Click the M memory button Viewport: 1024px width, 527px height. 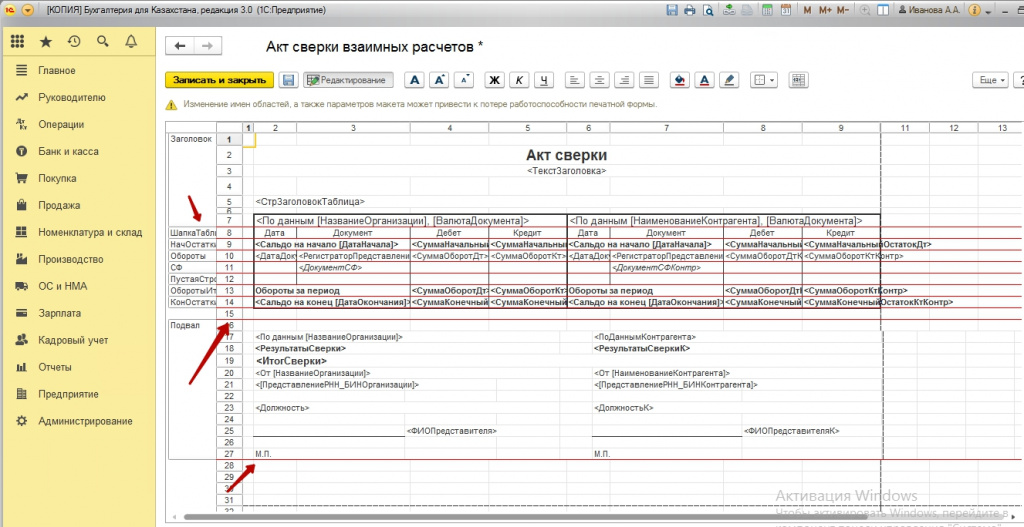pos(808,10)
